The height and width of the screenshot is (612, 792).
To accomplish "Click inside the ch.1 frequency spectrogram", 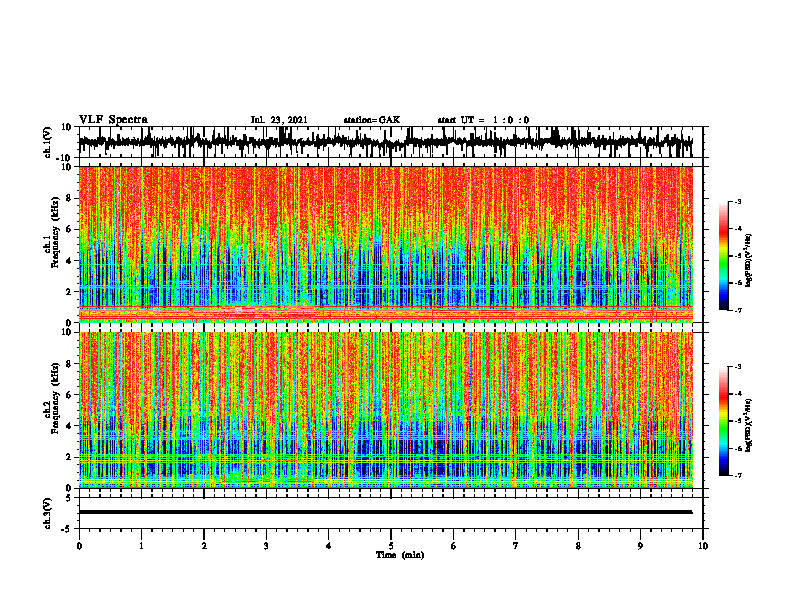I will pos(386,244).
